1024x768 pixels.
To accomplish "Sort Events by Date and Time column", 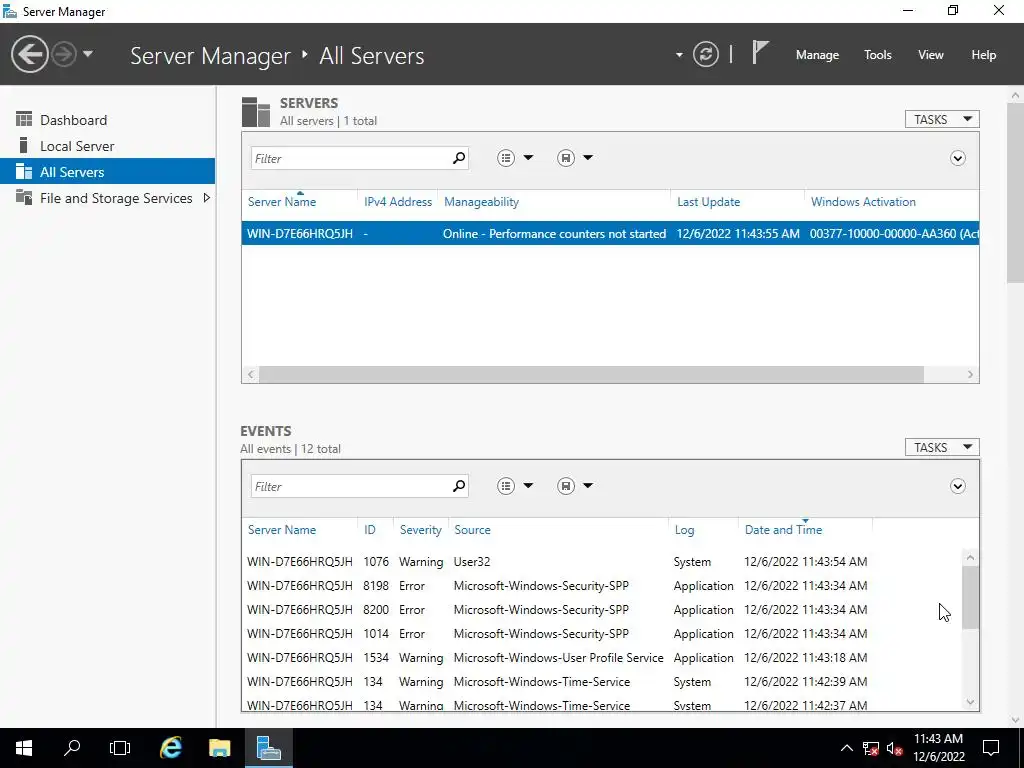I will (783, 530).
